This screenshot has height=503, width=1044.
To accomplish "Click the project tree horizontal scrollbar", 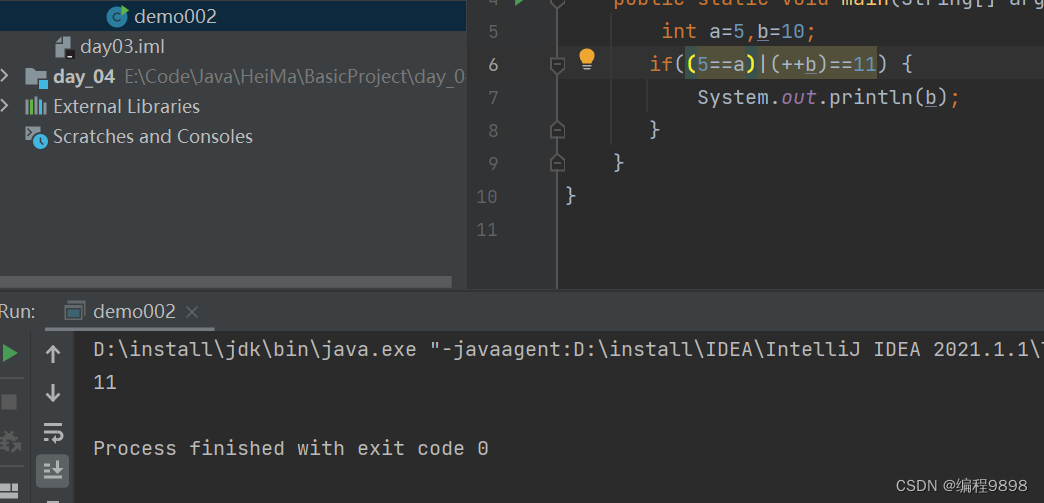I will click(226, 282).
